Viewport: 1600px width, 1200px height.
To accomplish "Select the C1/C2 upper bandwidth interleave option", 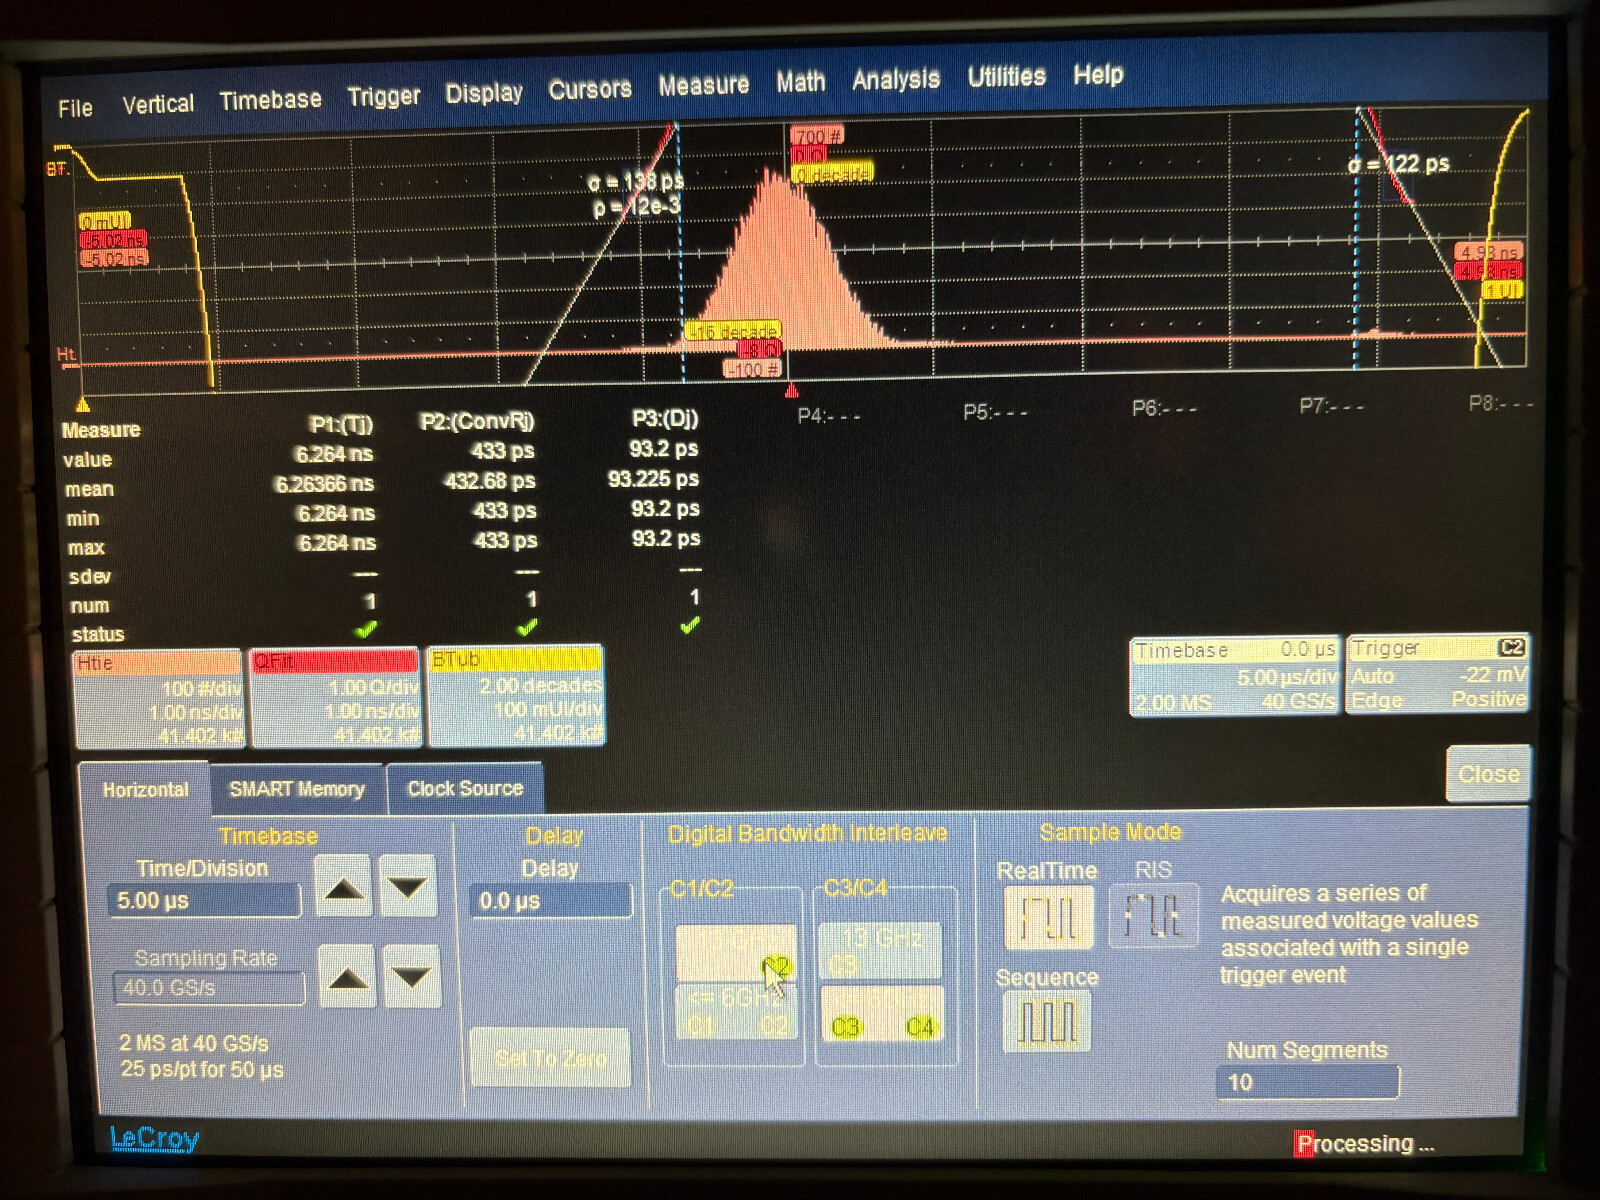I will point(736,951).
